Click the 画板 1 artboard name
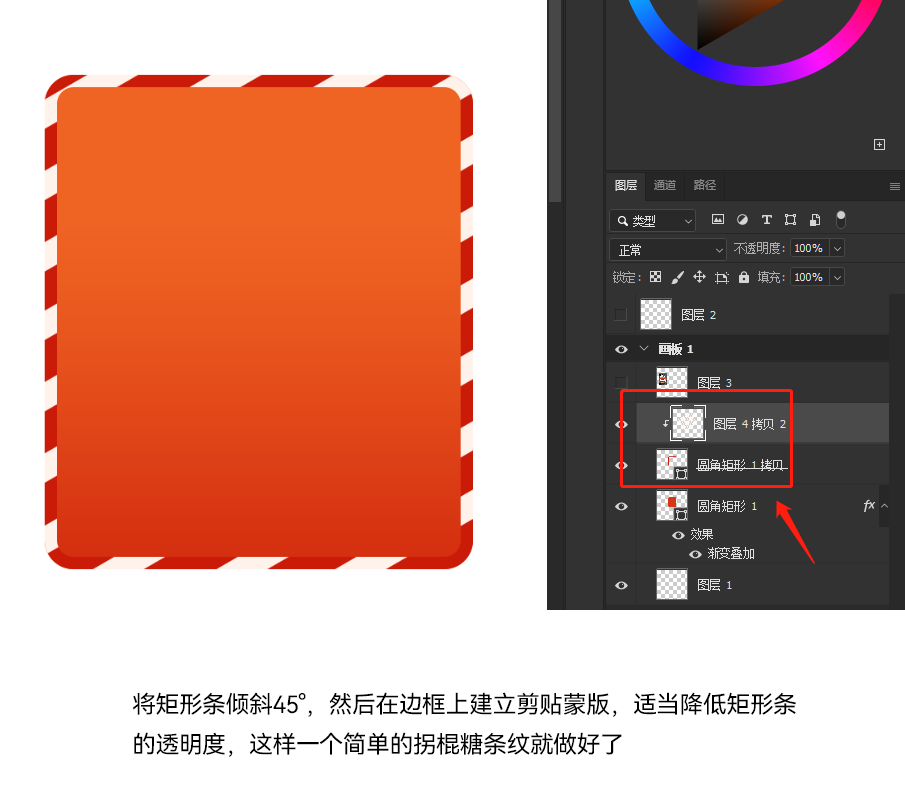Viewport: 905px width, 808px height. [x=675, y=349]
